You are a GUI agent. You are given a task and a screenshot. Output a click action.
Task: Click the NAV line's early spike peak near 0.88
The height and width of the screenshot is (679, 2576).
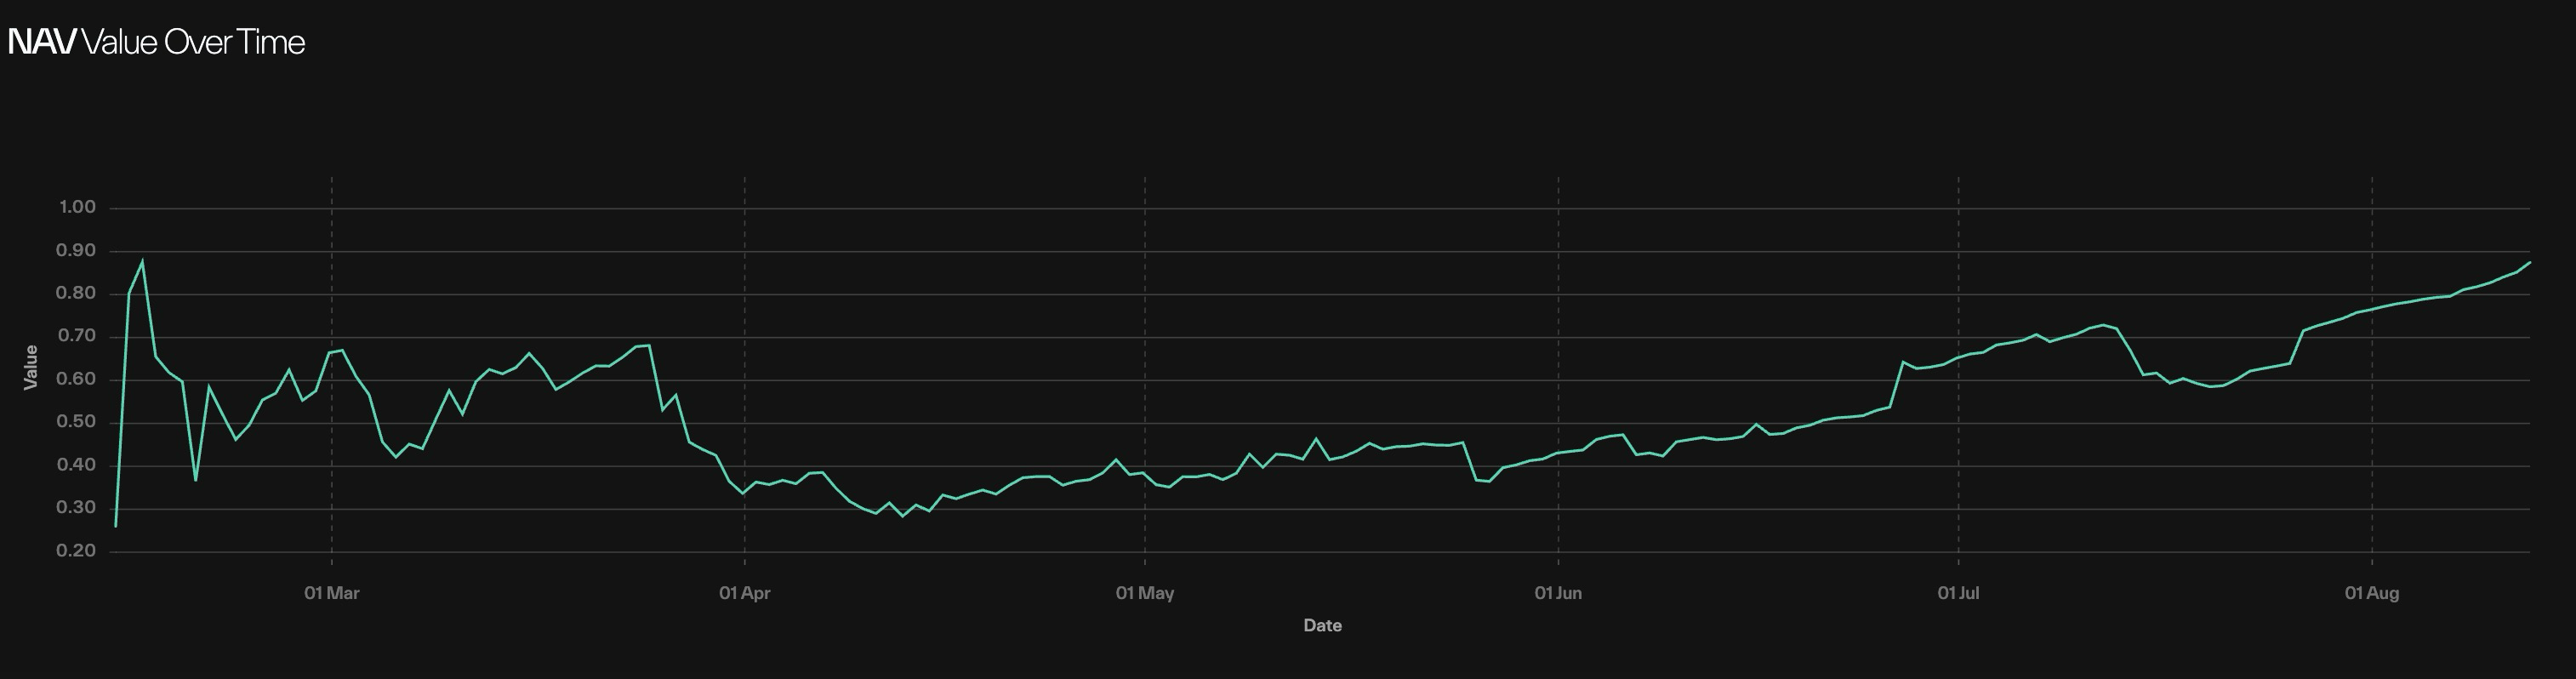tap(142, 261)
